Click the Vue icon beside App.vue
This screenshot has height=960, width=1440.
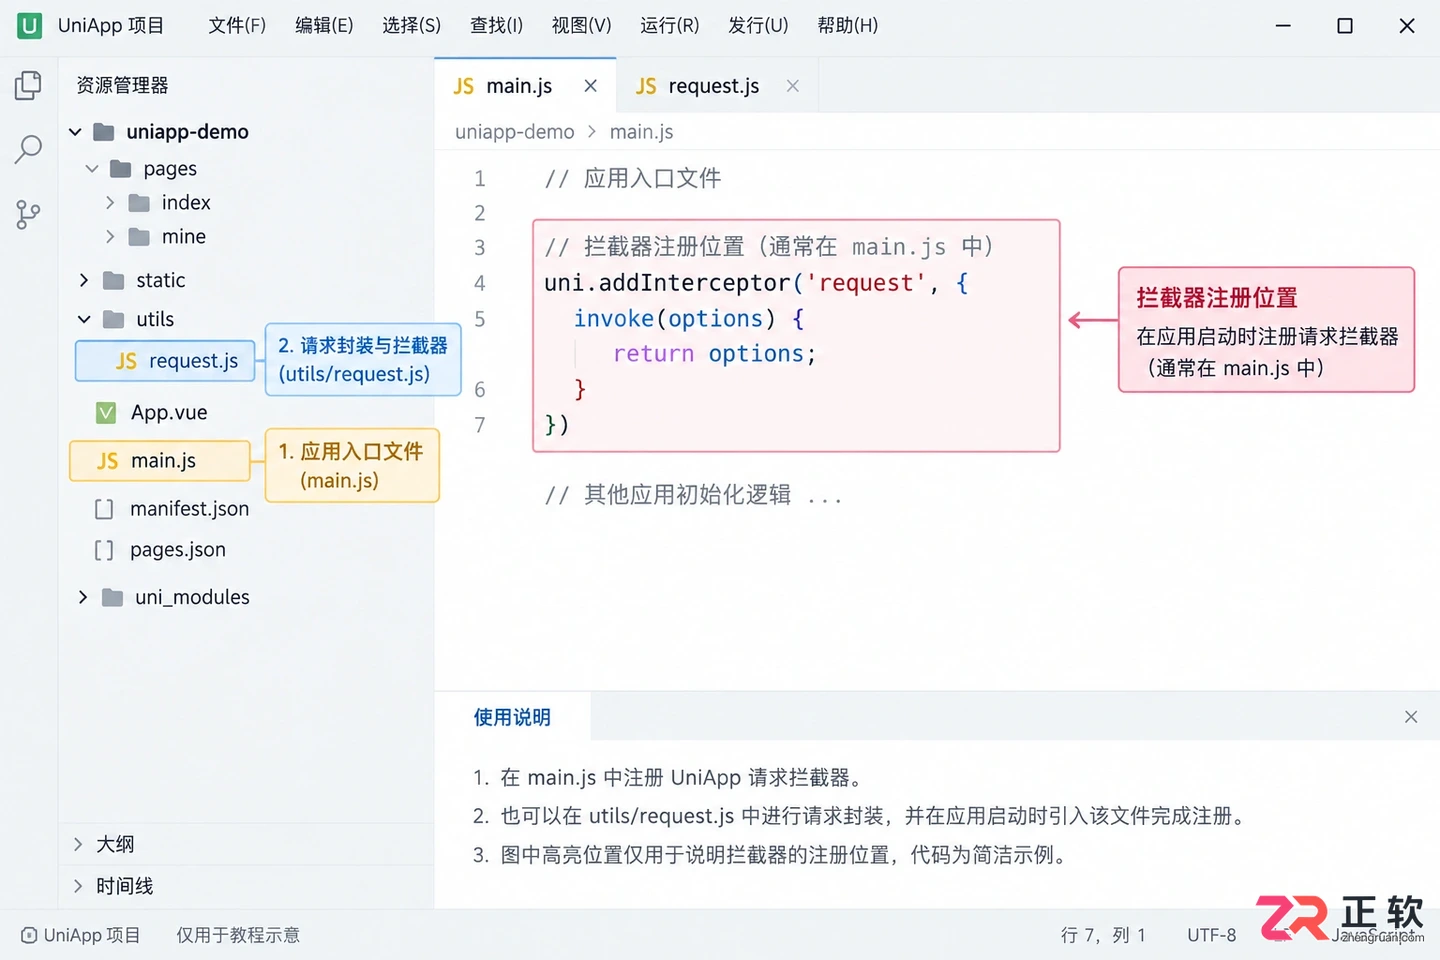[105, 412]
